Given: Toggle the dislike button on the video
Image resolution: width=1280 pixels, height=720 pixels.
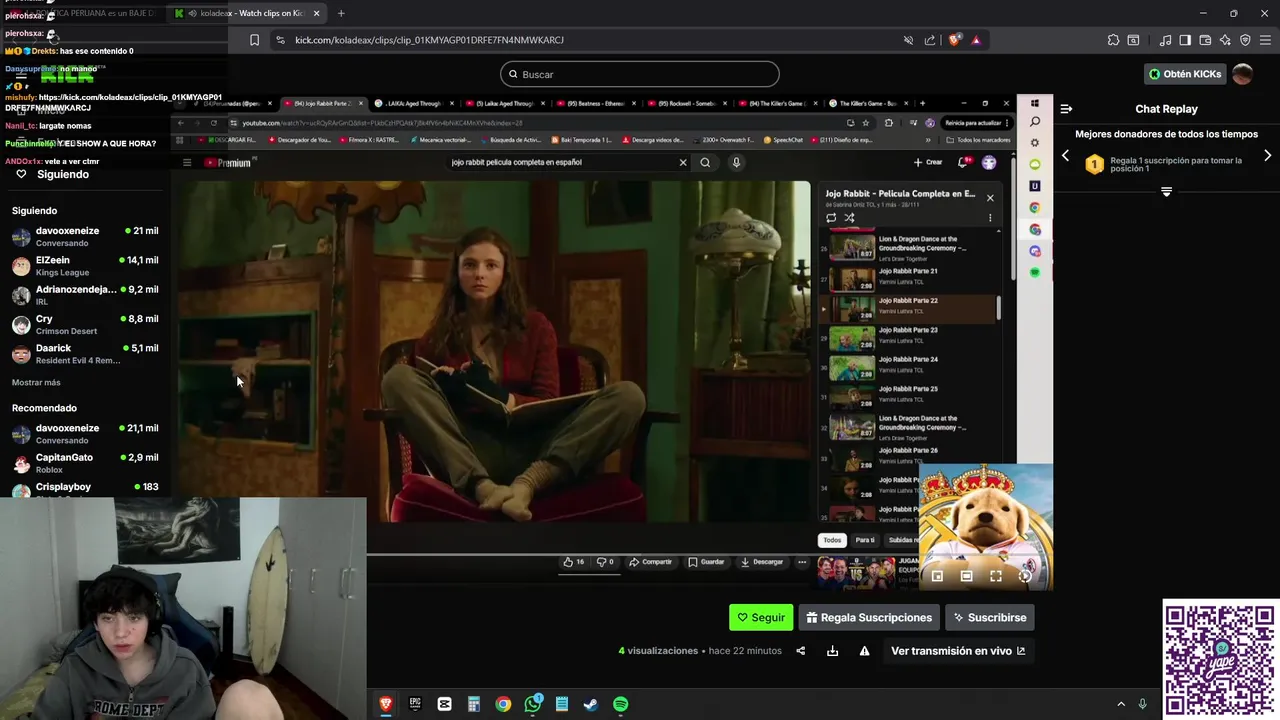Looking at the screenshot, I should click(604, 562).
